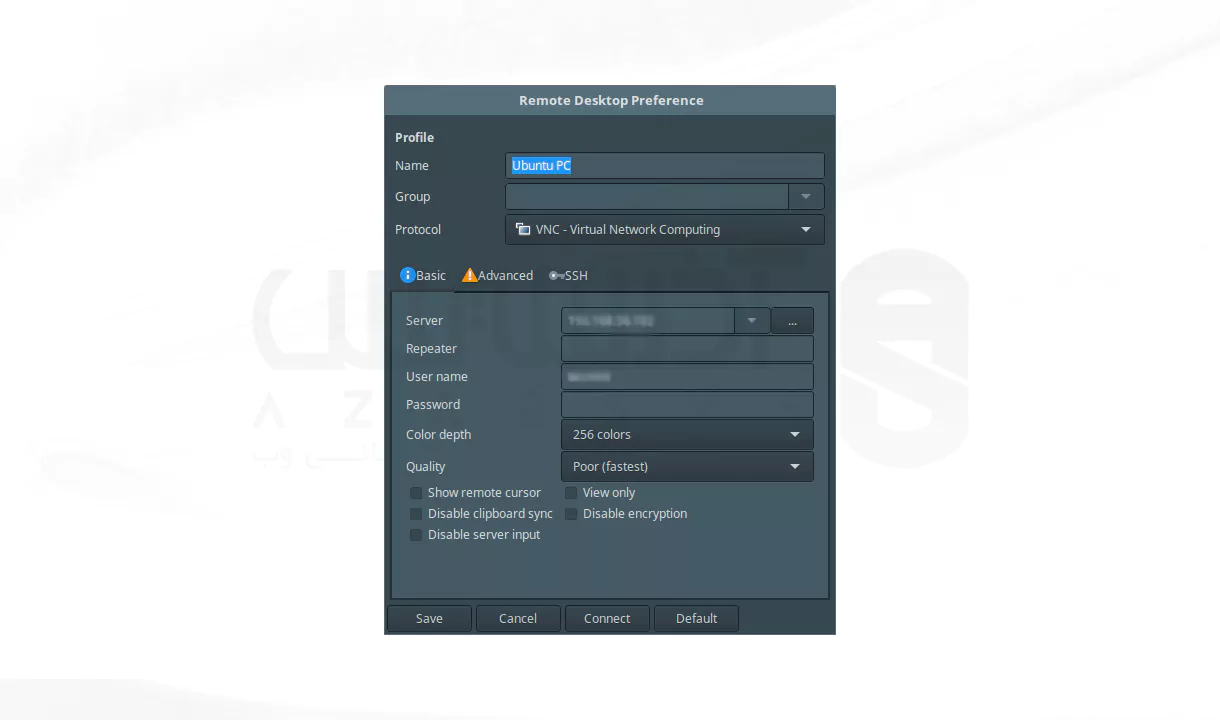Tick the Disable encryption checkbox

coord(571,514)
